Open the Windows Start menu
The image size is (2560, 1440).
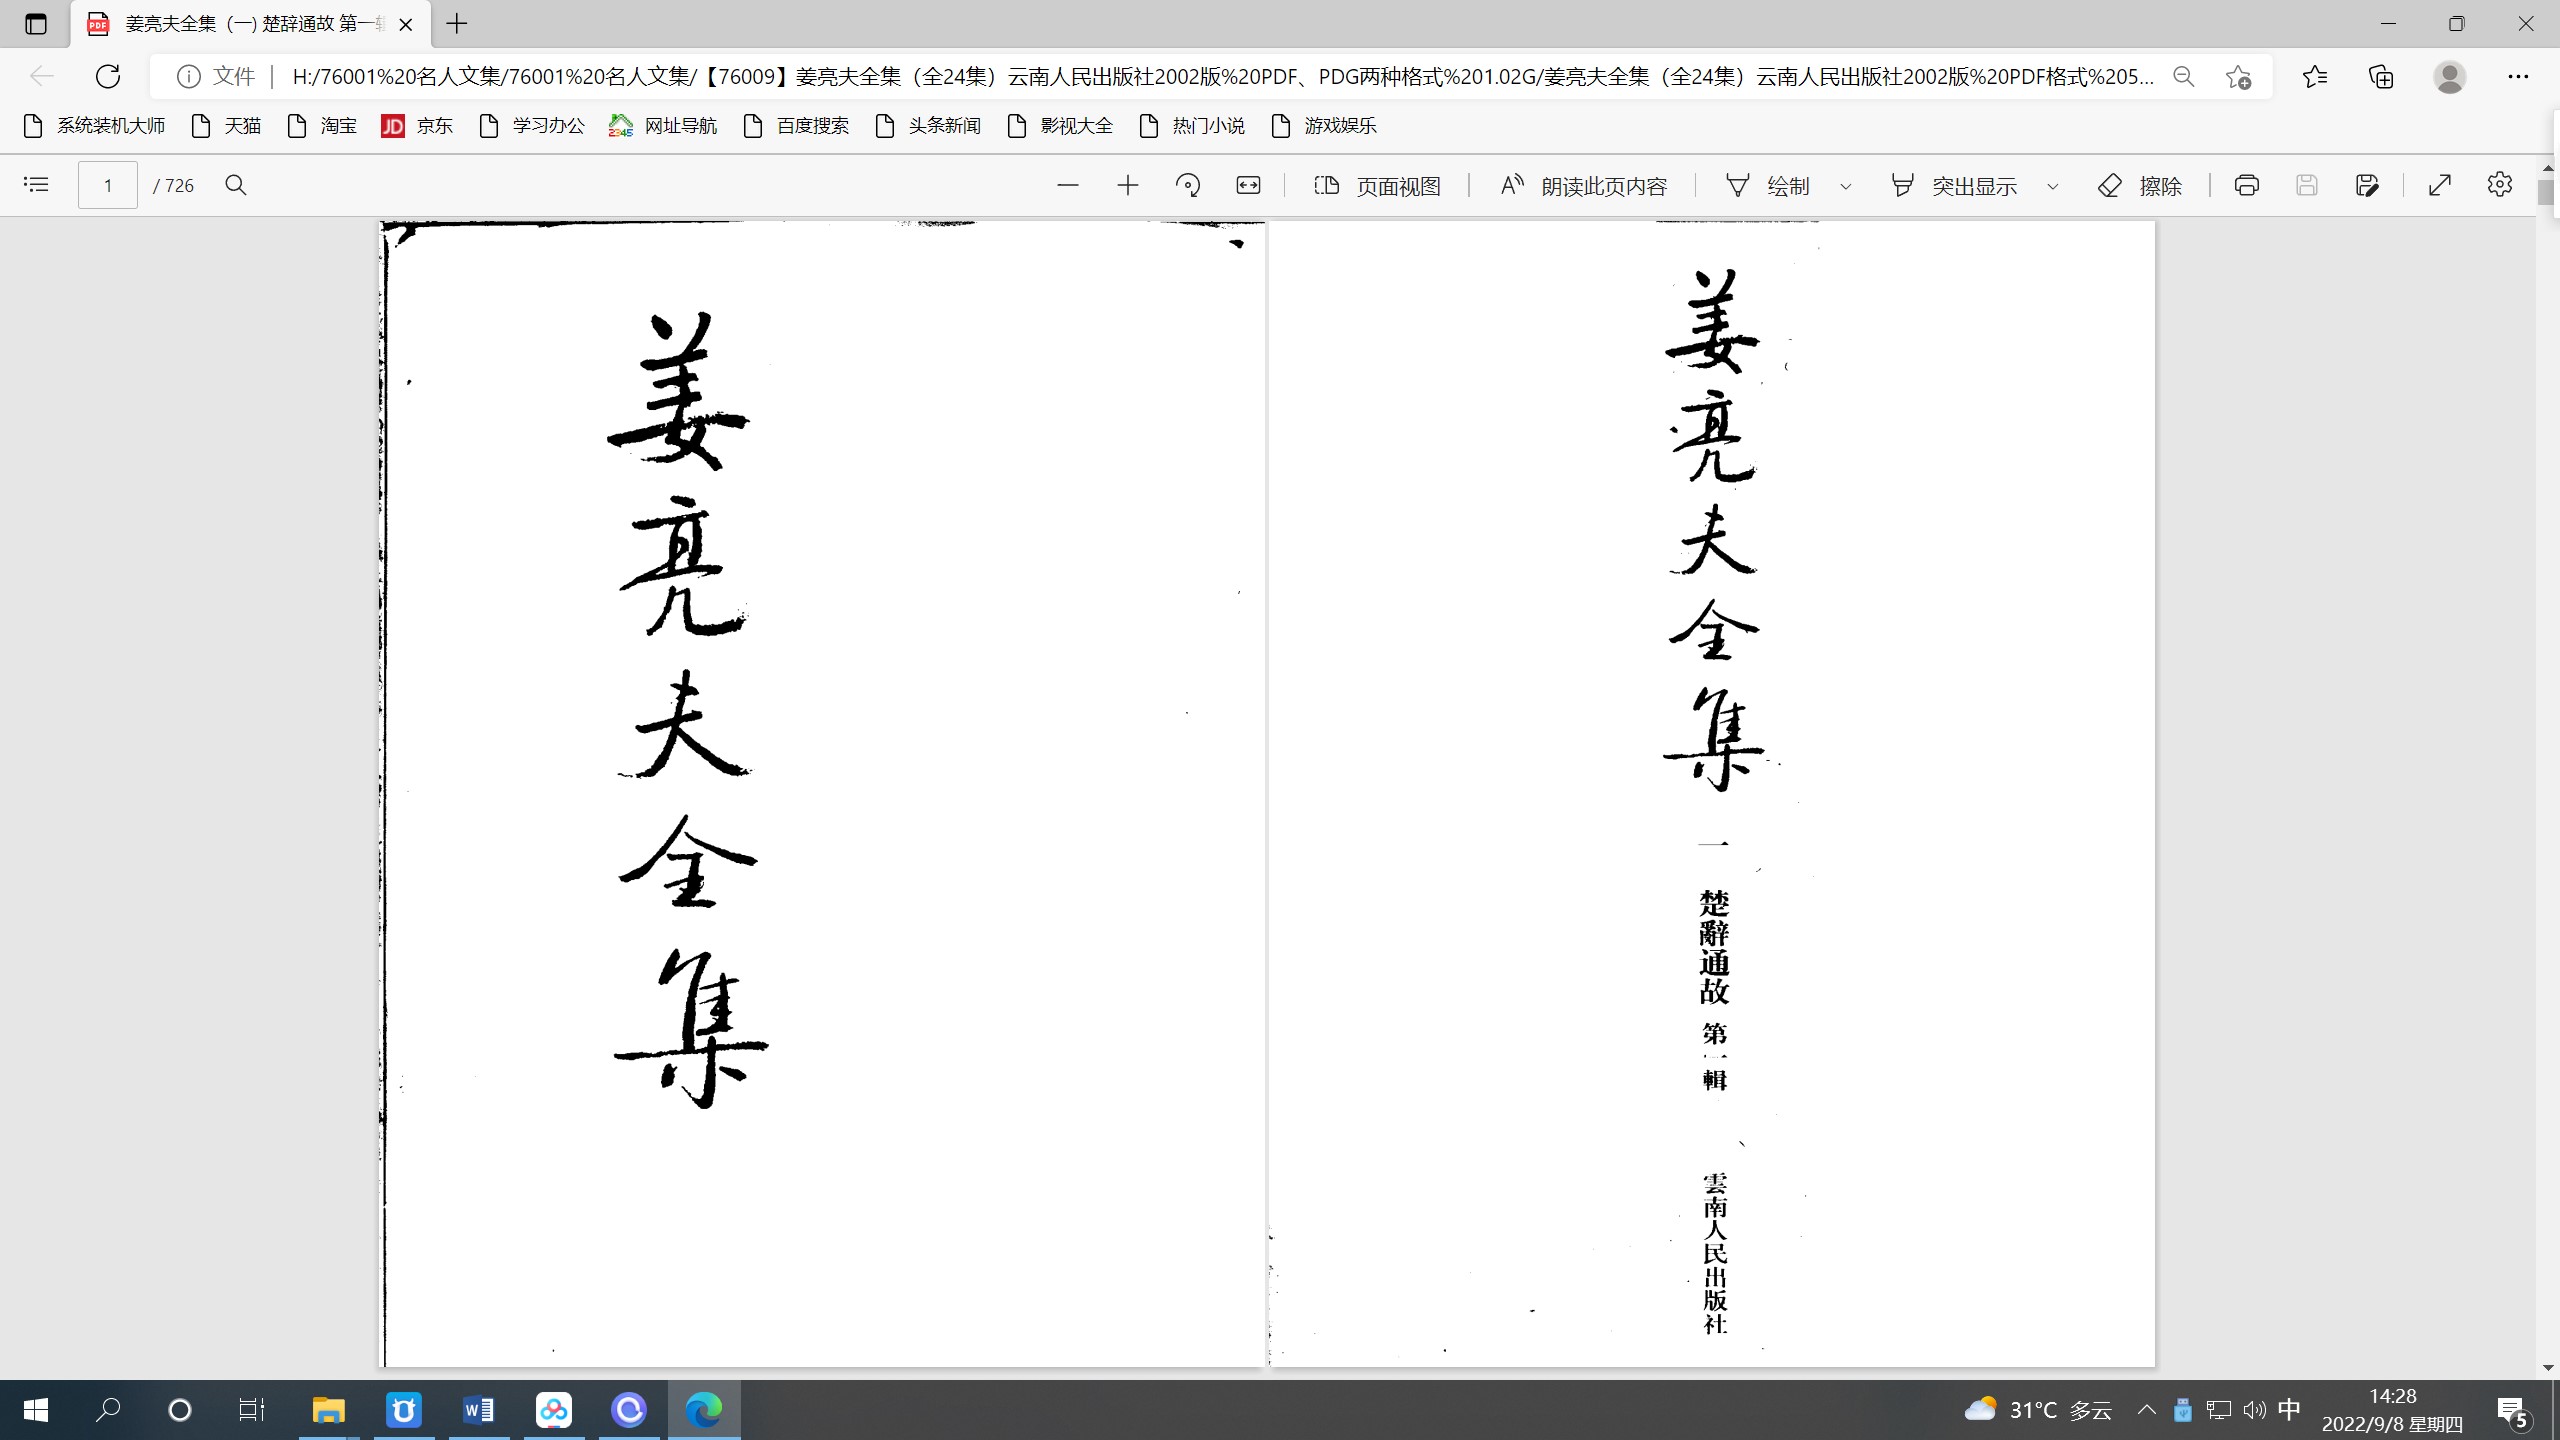[x=36, y=1410]
